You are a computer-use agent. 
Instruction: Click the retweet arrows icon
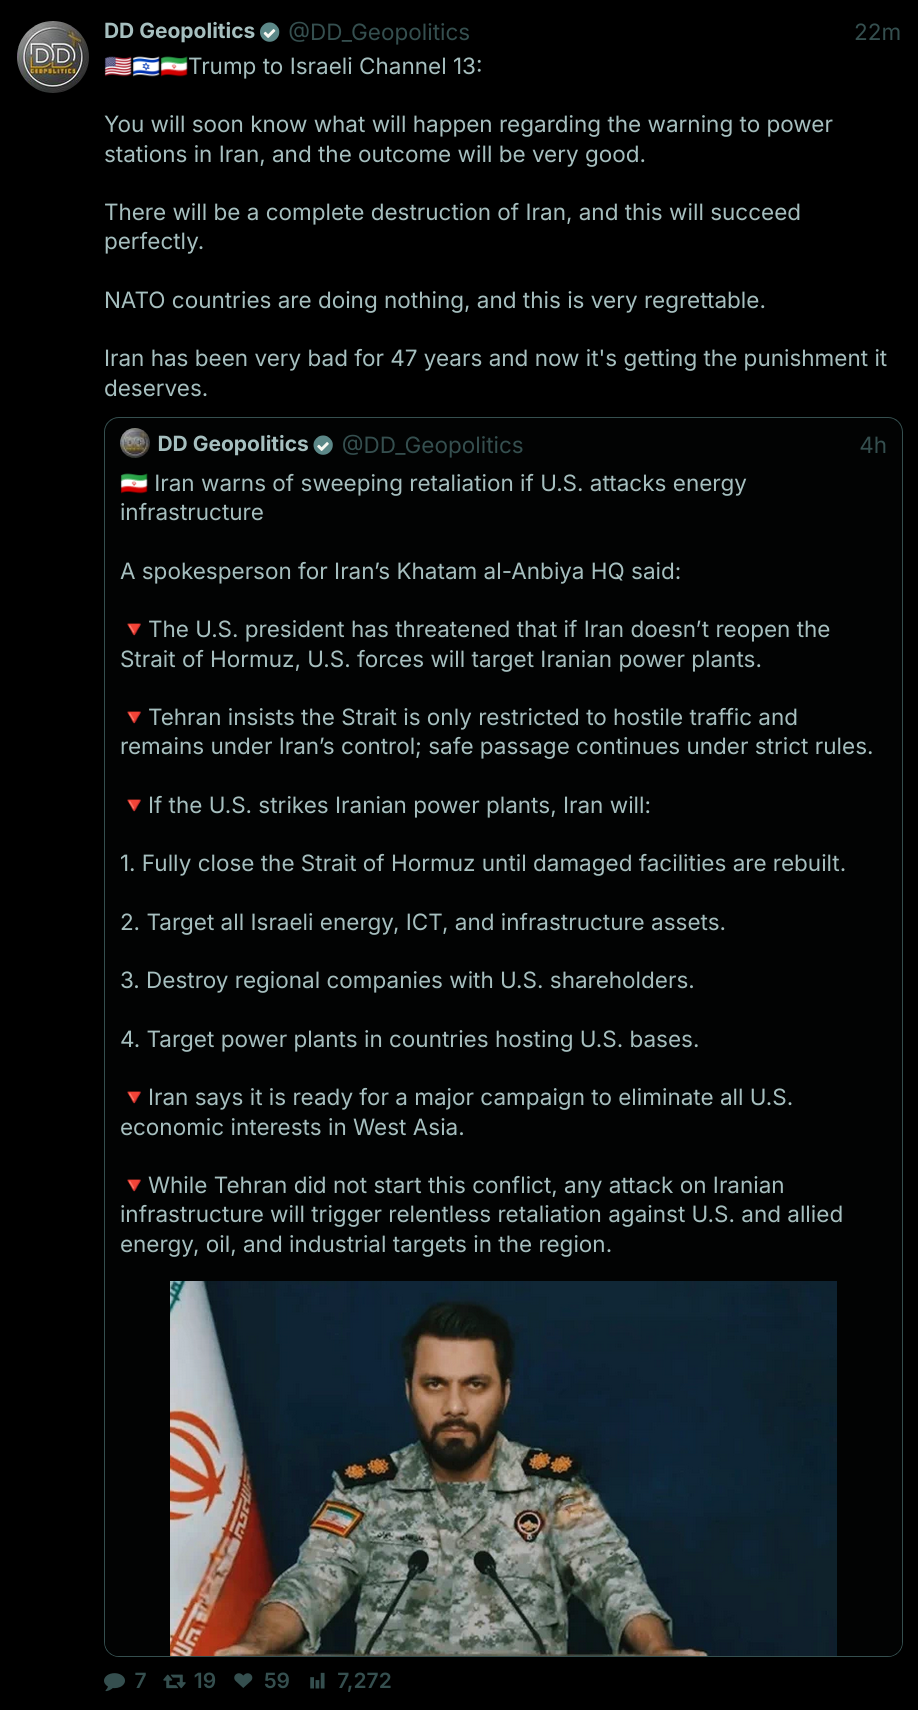click(174, 1681)
